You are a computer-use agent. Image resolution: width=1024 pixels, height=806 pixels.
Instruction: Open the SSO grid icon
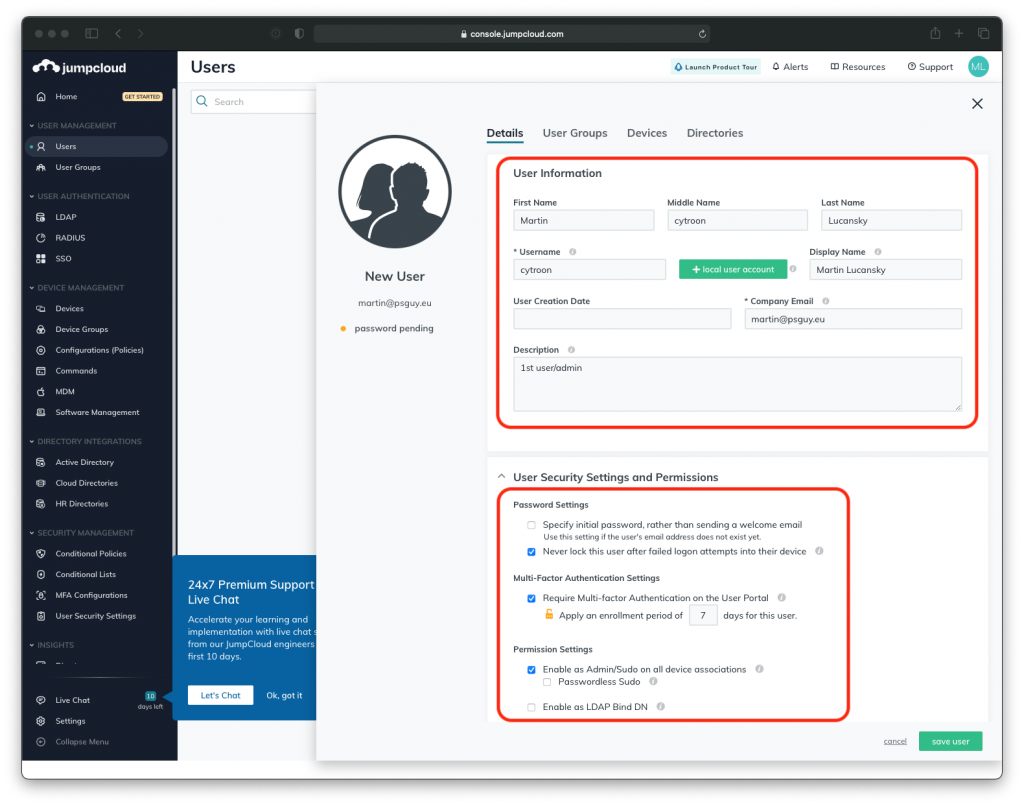coord(41,259)
